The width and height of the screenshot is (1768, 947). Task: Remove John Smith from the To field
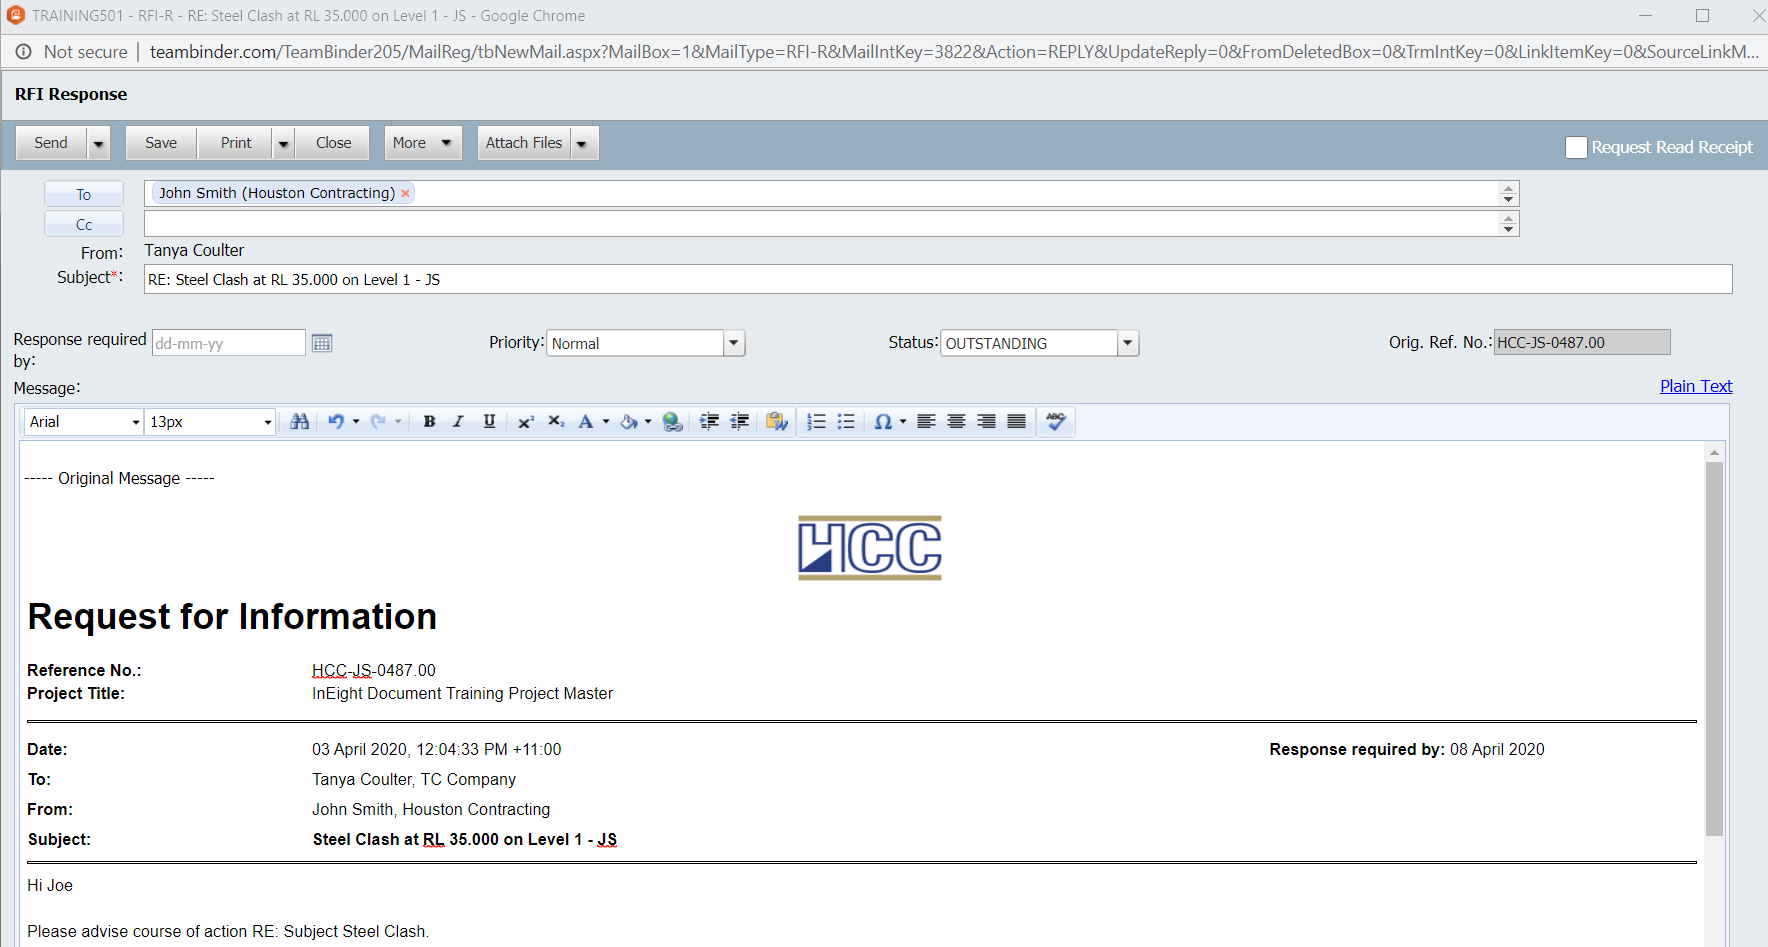point(405,192)
